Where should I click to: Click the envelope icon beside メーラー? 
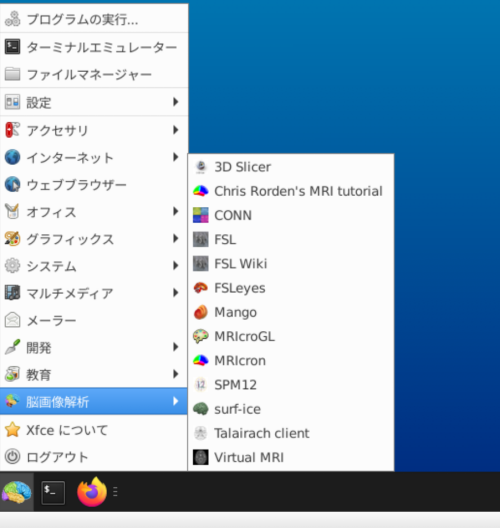click(x=12, y=320)
